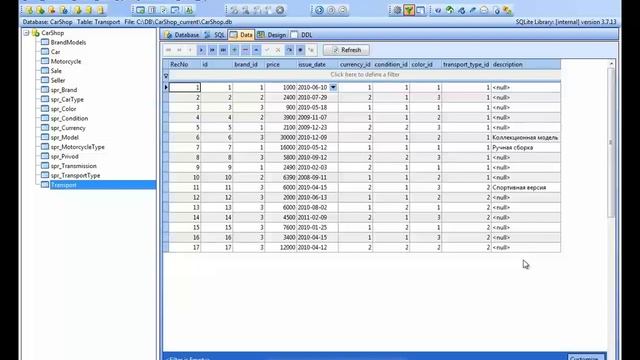Select the highlighted Transport table

[x=63, y=185]
